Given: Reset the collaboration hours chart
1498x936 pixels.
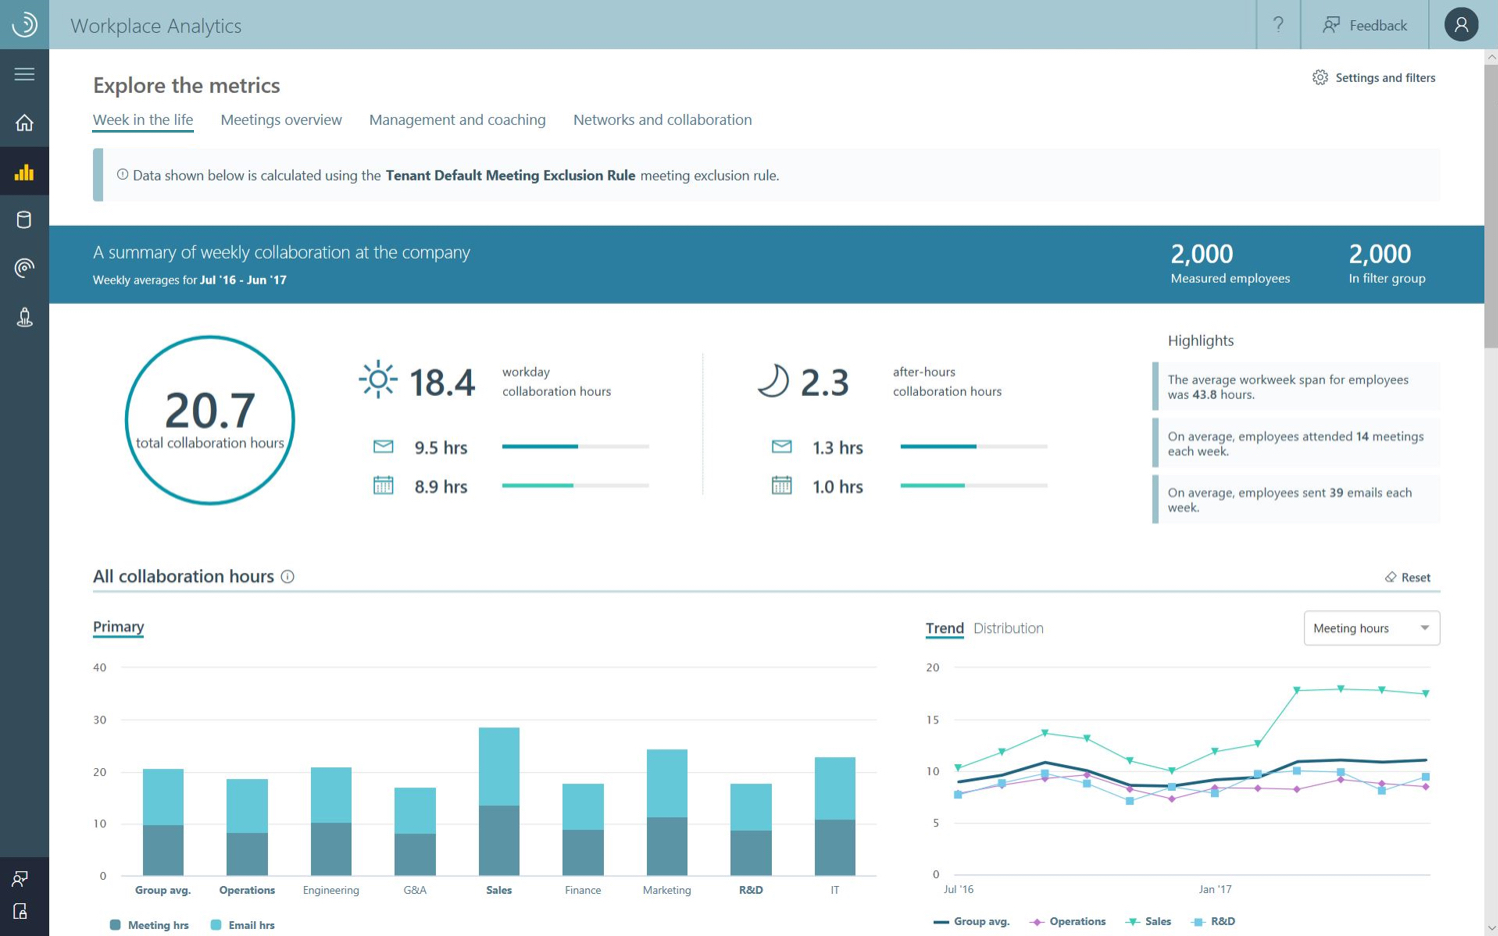Looking at the screenshot, I should click(x=1407, y=577).
